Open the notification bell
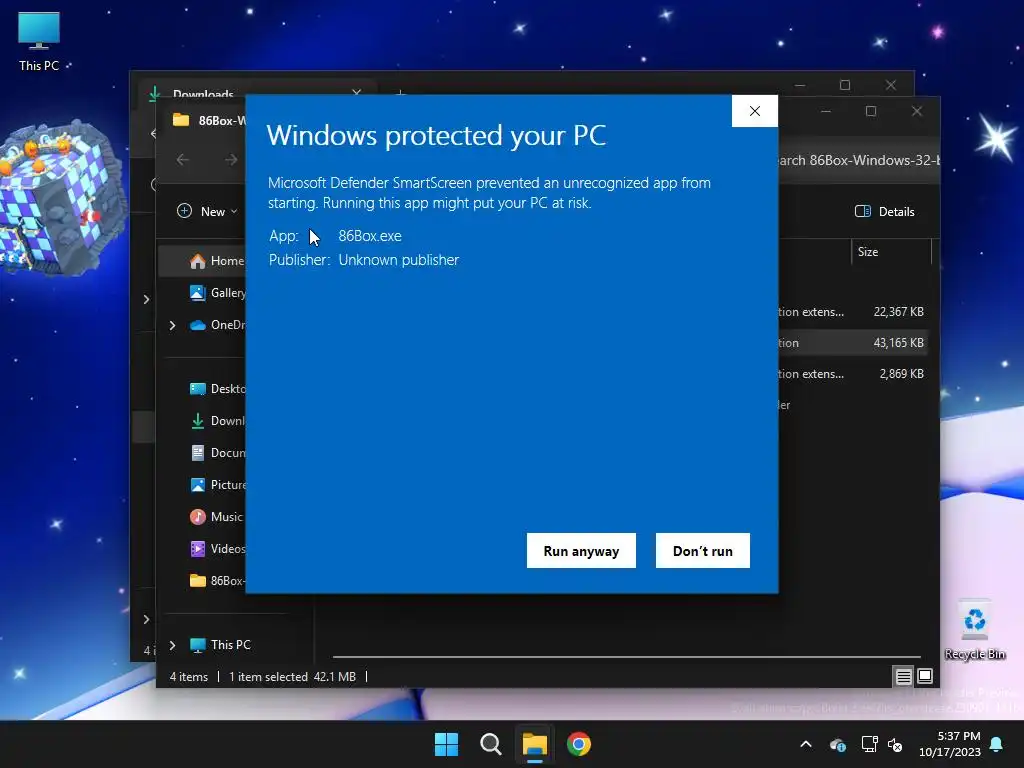Viewport: 1024px width, 768px height. (x=997, y=744)
